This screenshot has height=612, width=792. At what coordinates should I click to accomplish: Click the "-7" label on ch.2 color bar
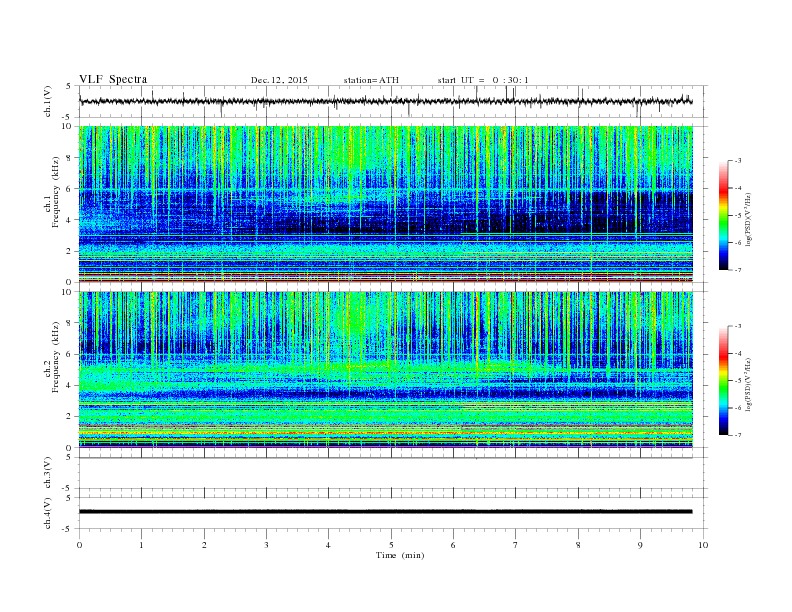tap(738, 435)
